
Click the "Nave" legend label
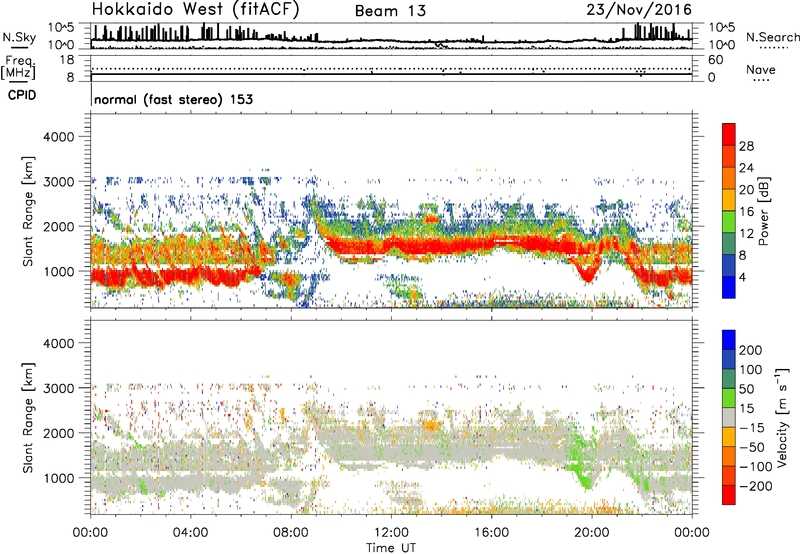tap(761, 69)
